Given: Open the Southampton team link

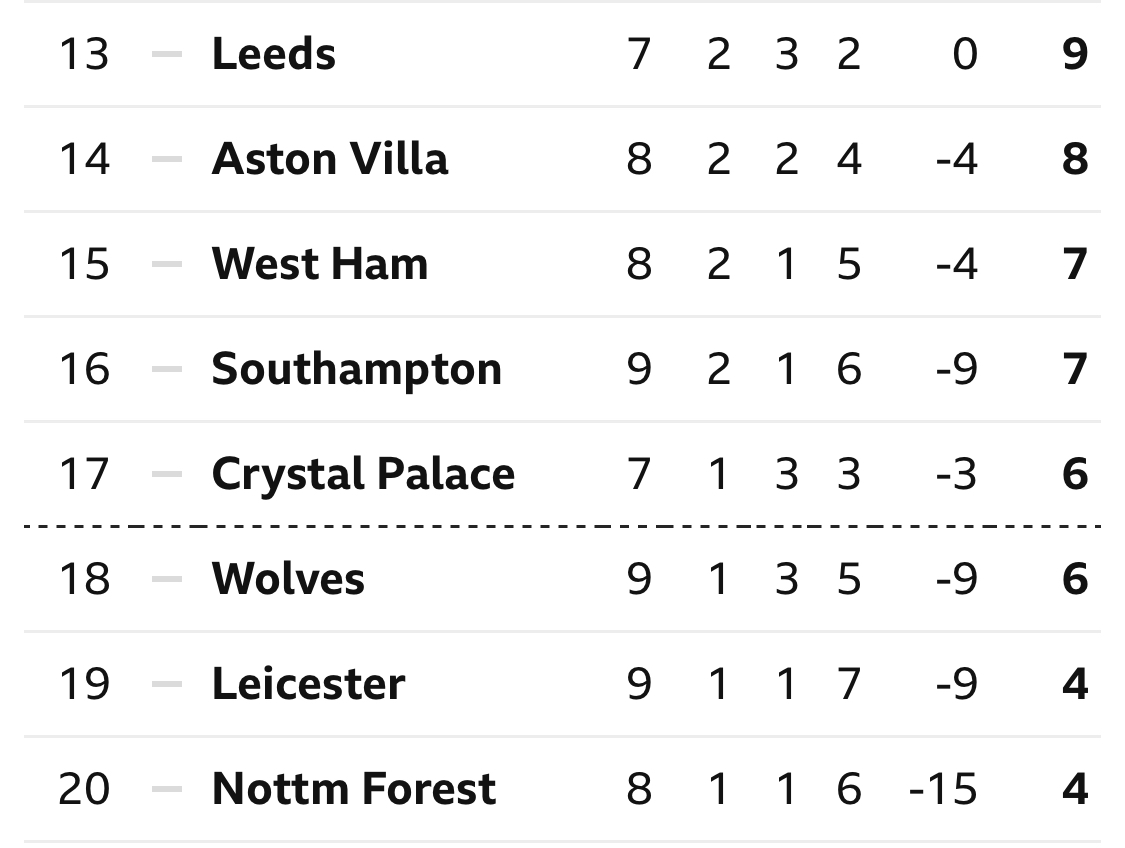Looking at the screenshot, I should point(357,369).
